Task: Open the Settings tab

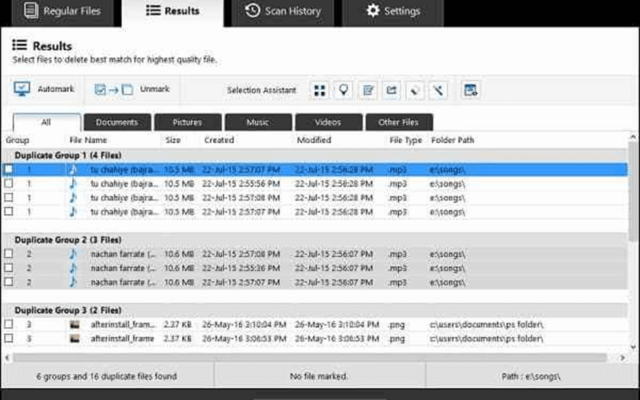Action: (x=393, y=12)
